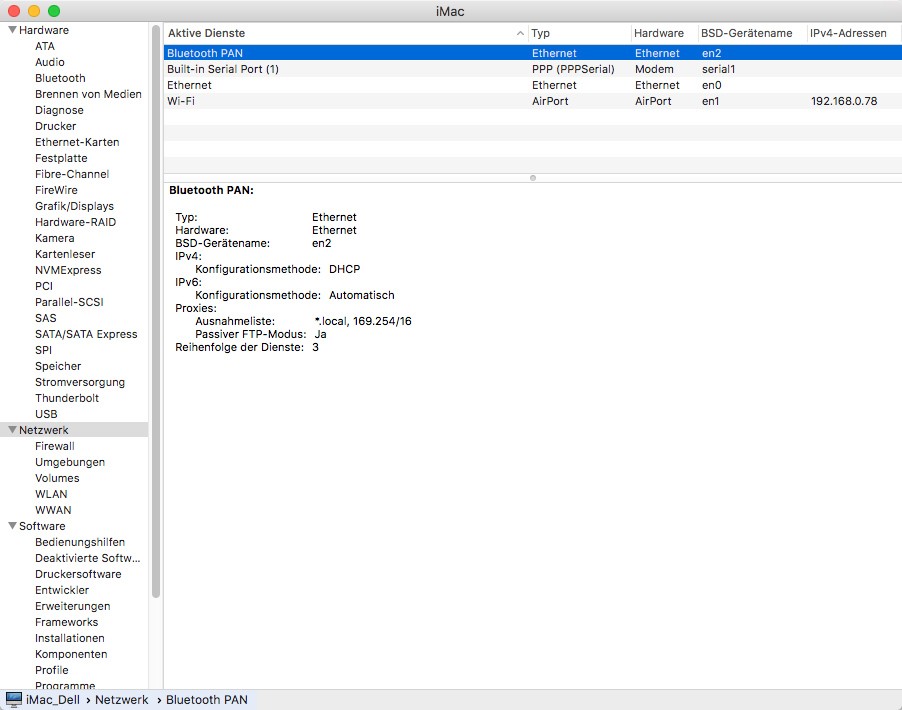Select Thunderbolt in the sidebar
This screenshot has width=902, height=710.
tap(67, 398)
